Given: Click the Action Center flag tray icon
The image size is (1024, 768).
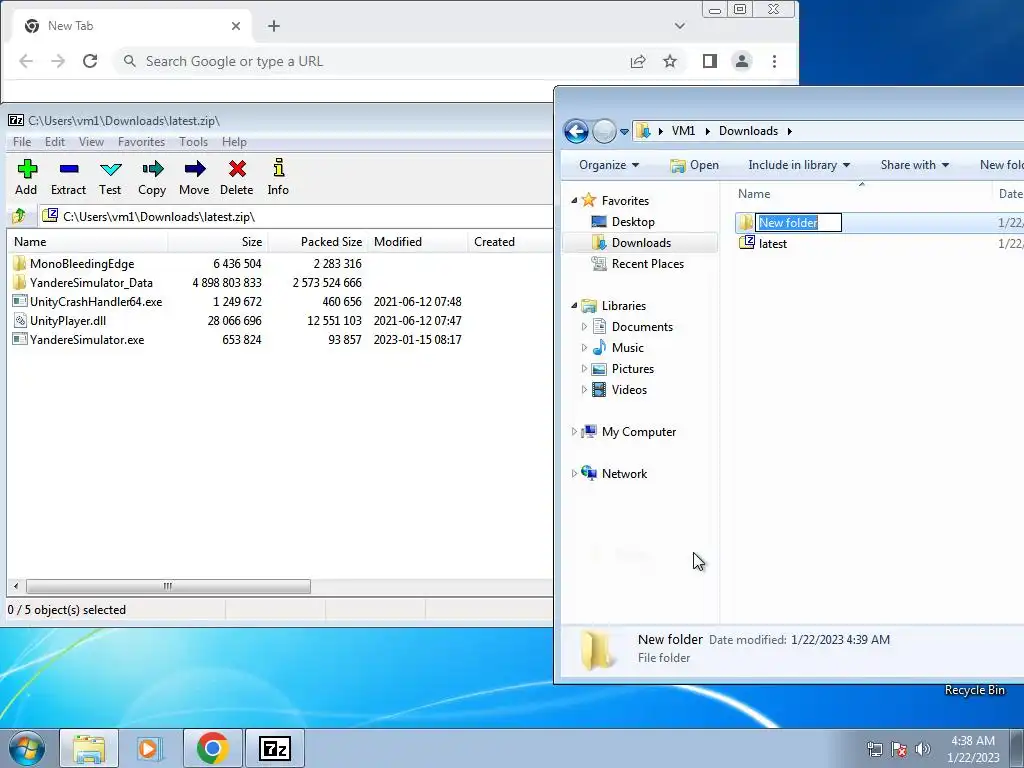Looking at the screenshot, I should point(899,748).
